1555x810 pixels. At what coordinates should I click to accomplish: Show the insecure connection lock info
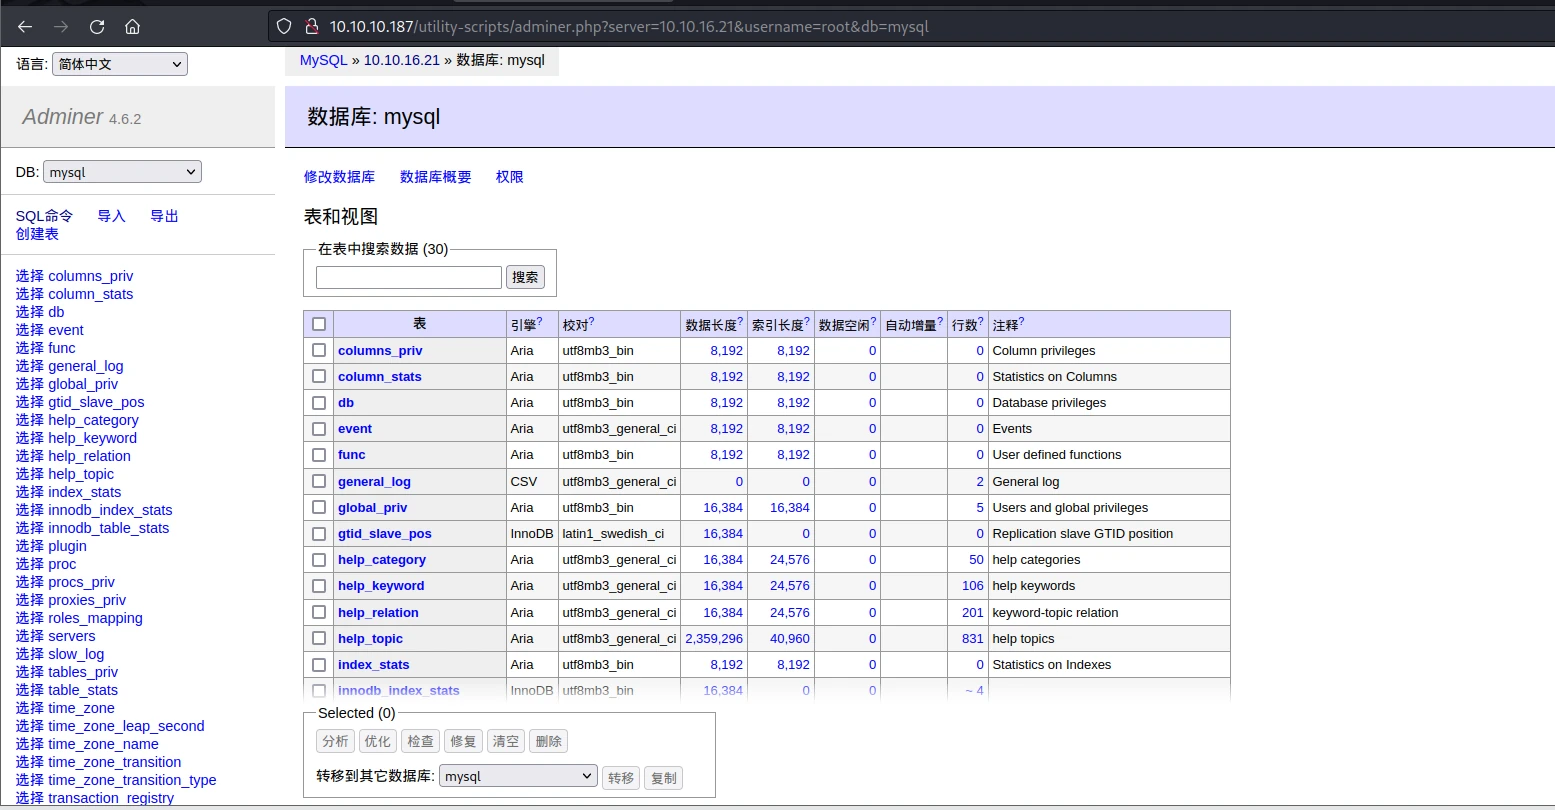[311, 26]
